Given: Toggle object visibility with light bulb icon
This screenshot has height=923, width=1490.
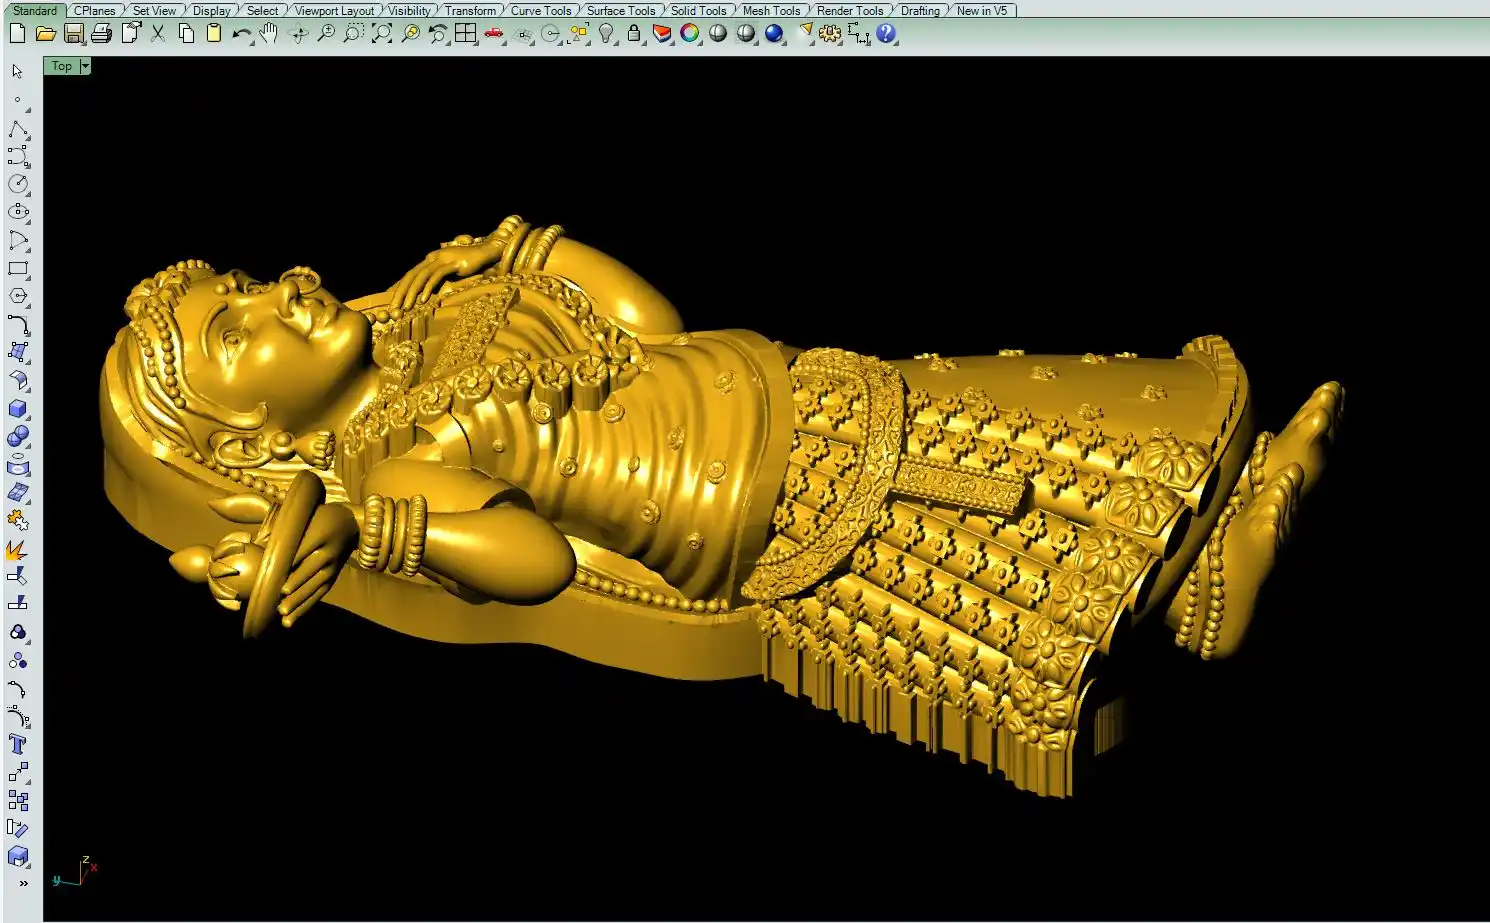Looking at the screenshot, I should point(606,33).
